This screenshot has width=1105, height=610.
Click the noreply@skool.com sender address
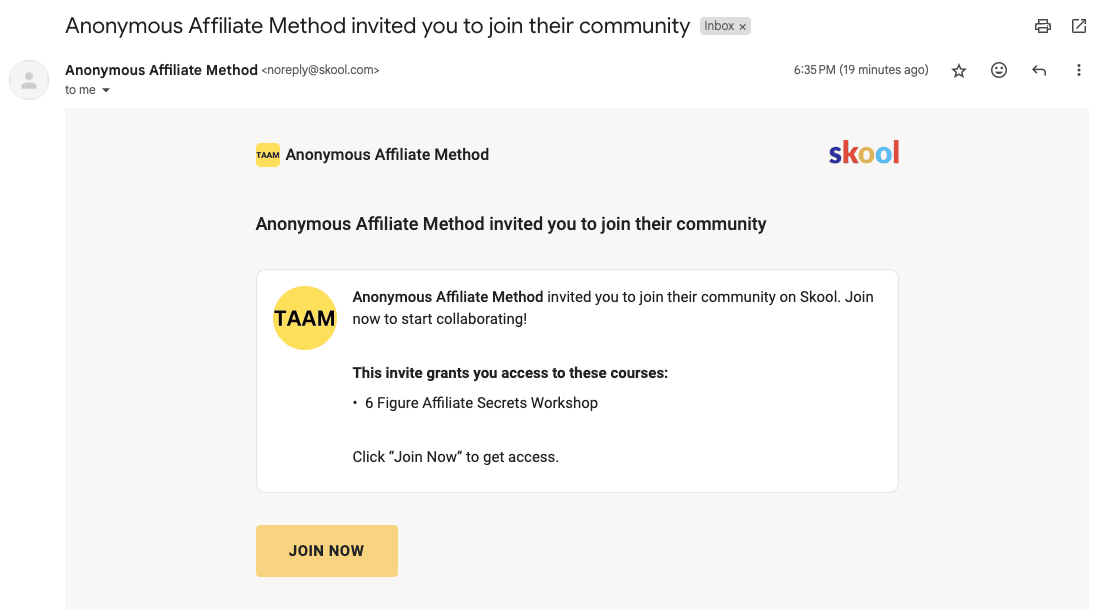[x=321, y=70]
